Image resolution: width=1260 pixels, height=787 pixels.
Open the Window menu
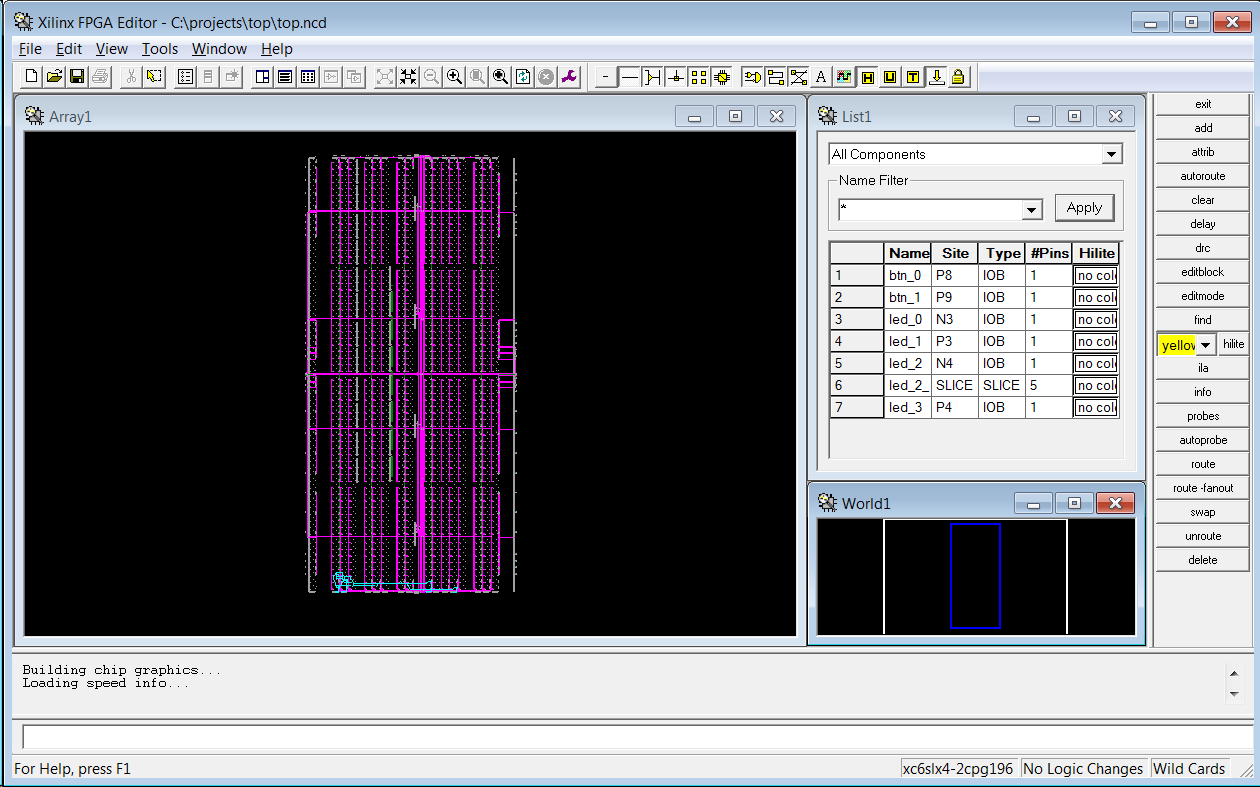tap(219, 48)
